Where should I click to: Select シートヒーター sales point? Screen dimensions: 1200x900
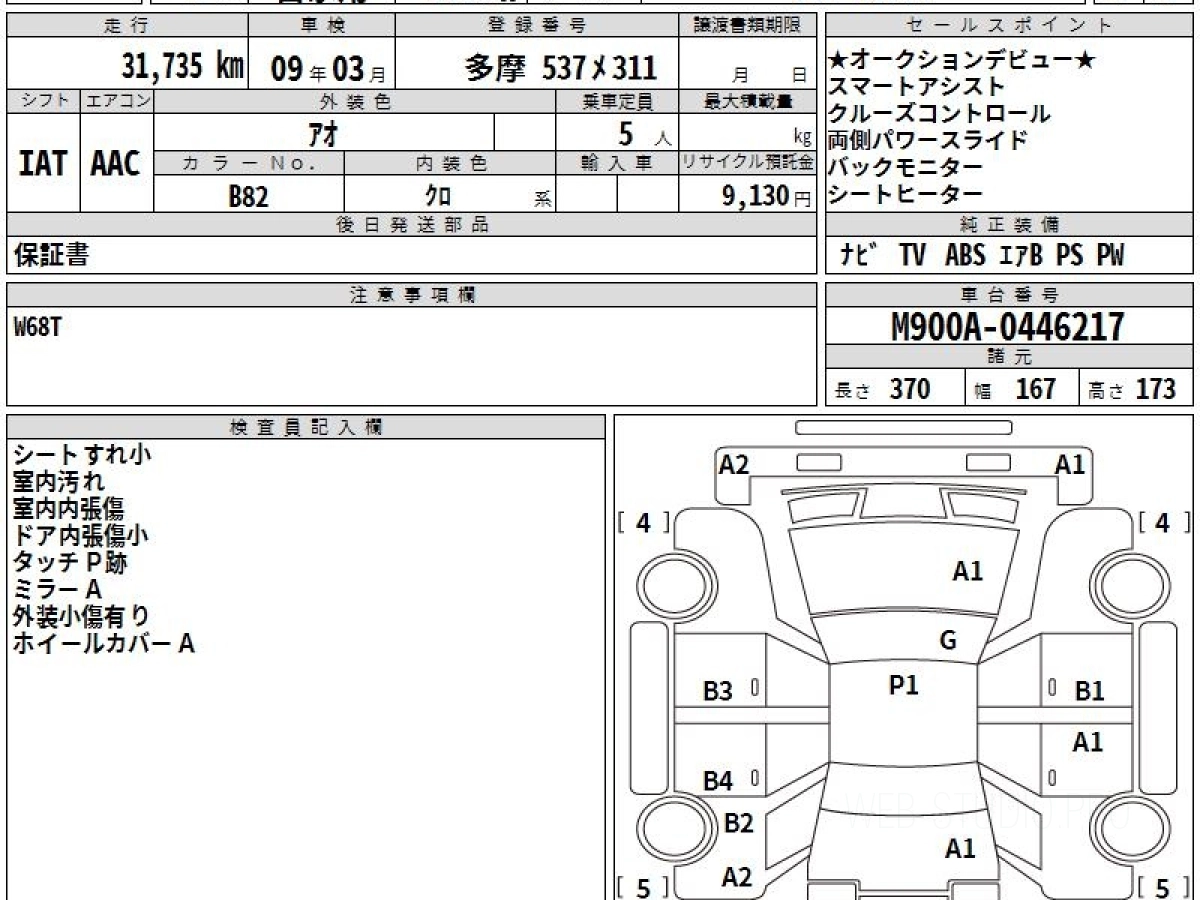(905, 193)
